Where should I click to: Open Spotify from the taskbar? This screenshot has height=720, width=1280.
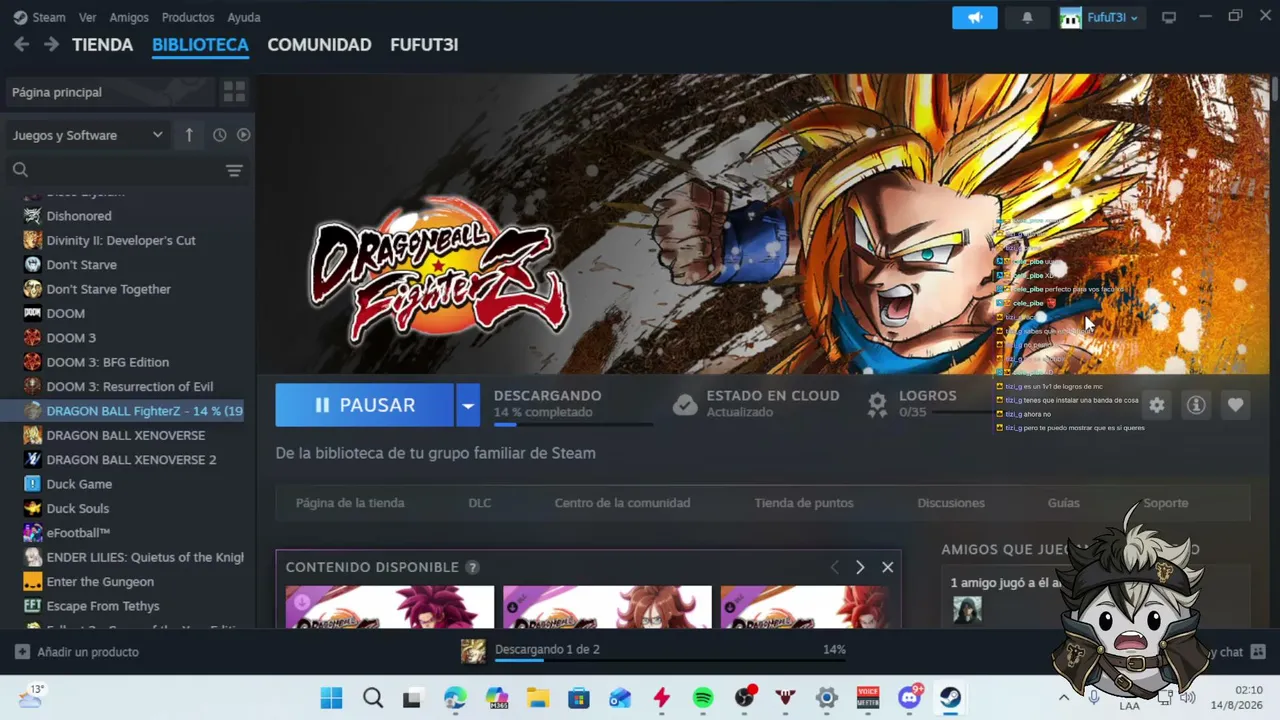pyautogui.click(x=703, y=698)
